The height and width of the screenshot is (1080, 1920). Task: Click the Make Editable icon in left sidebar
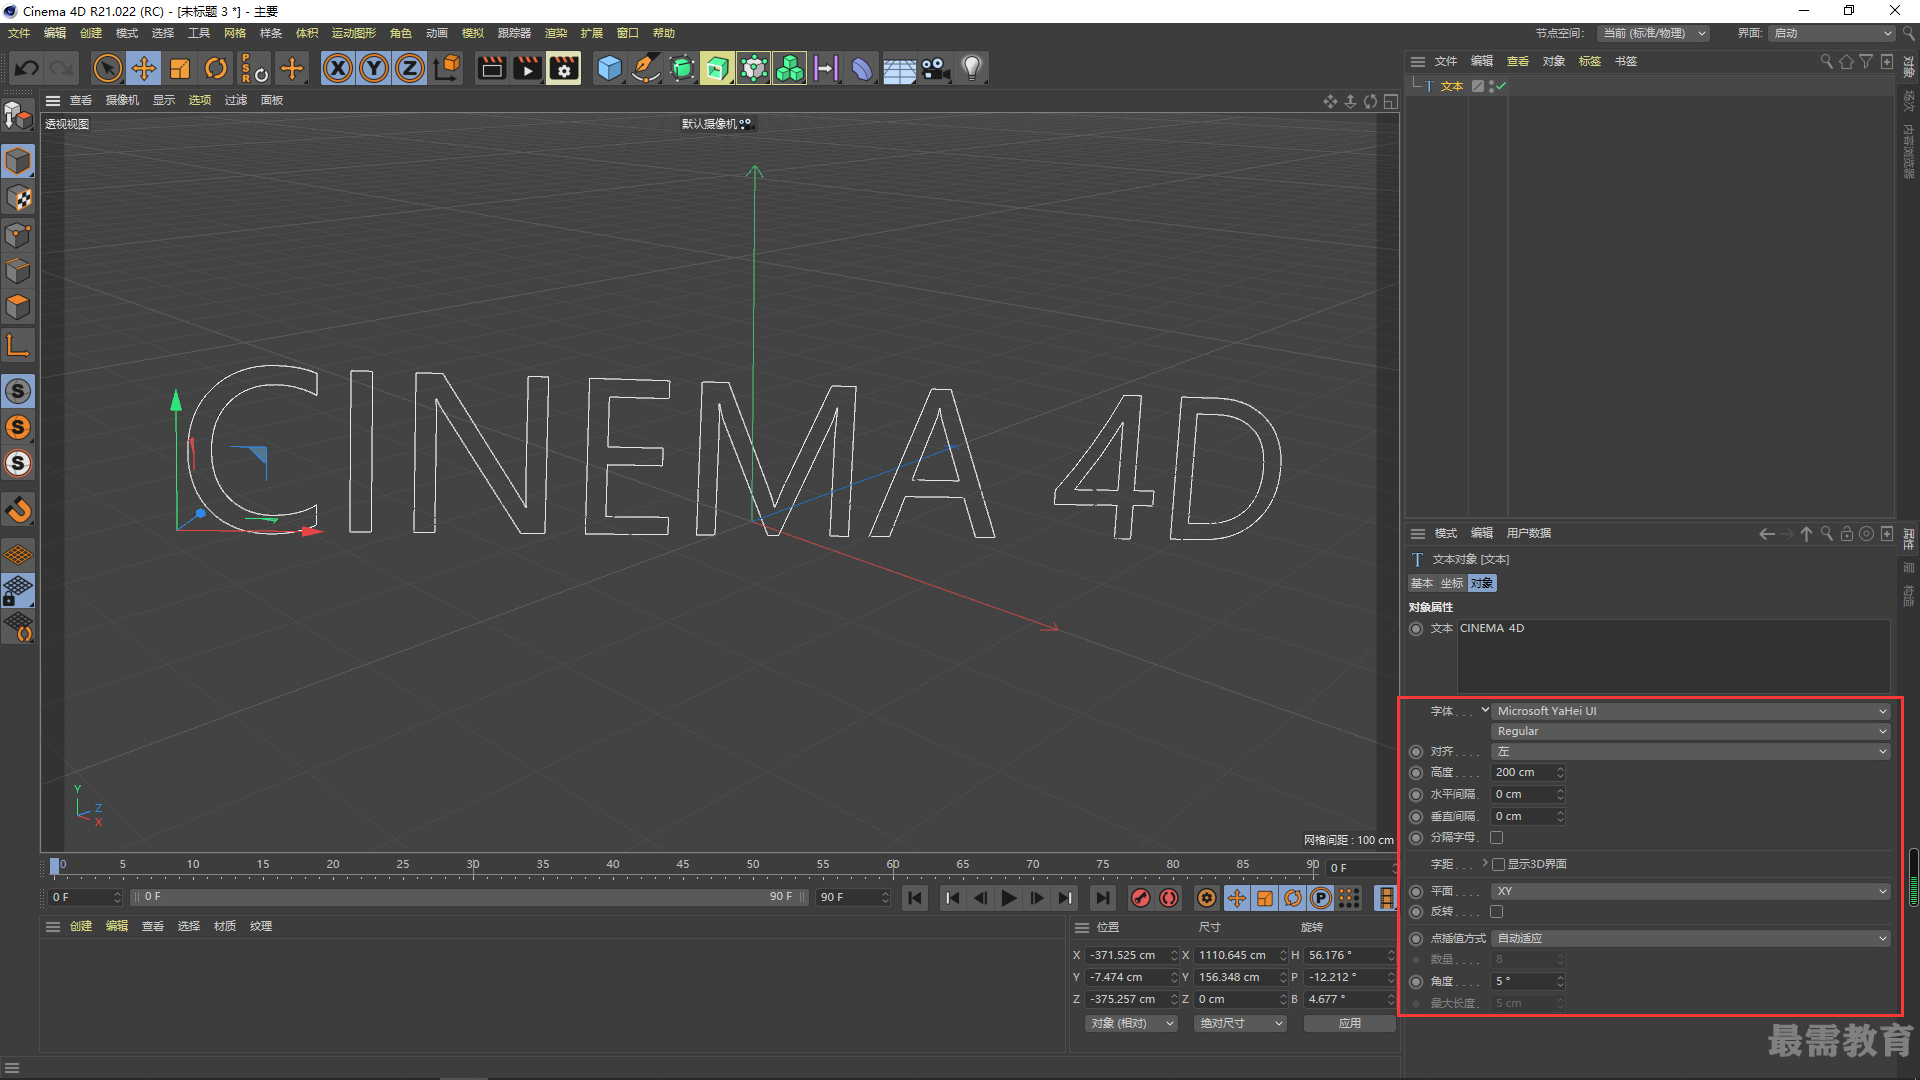click(18, 116)
